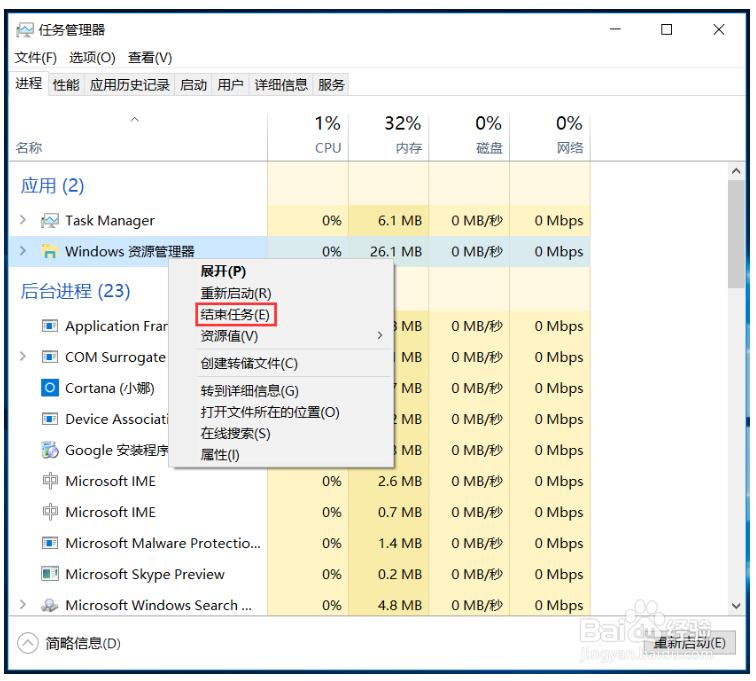This screenshot has height=681, width=756.
Task: Click the Microsoft IME 0.7 MB row icon
Action: (x=50, y=512)
